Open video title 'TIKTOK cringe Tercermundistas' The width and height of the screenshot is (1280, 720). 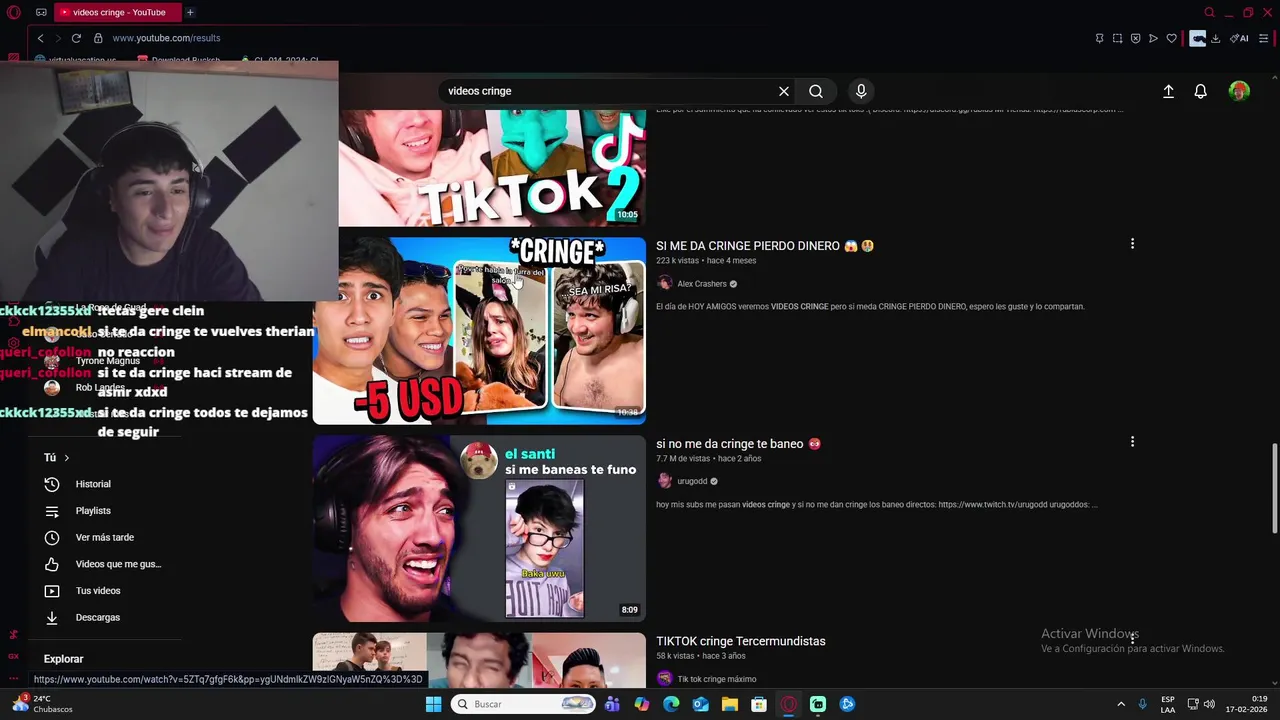(741, 641)
